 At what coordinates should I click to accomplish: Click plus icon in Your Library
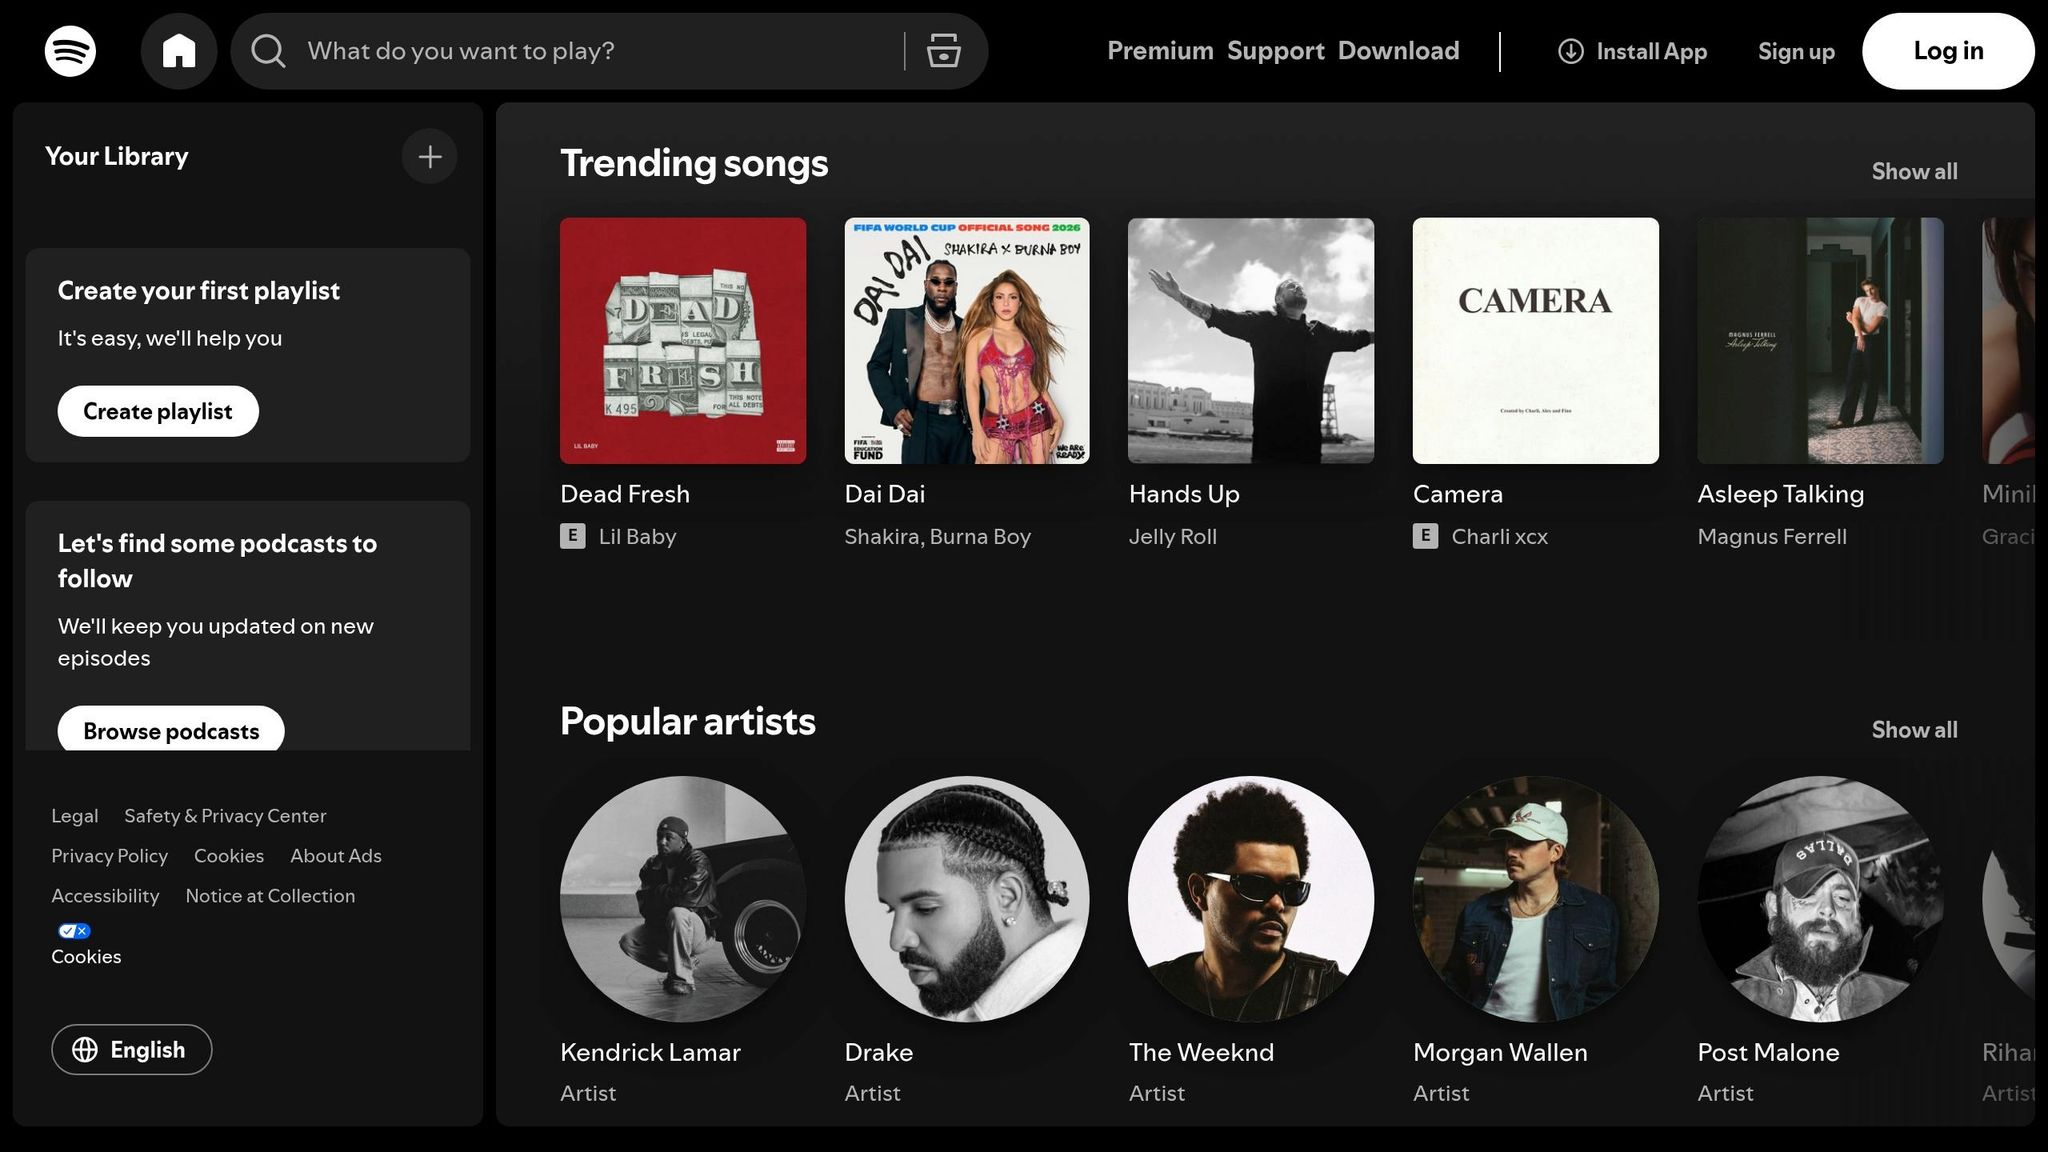(x=430, y=157)
